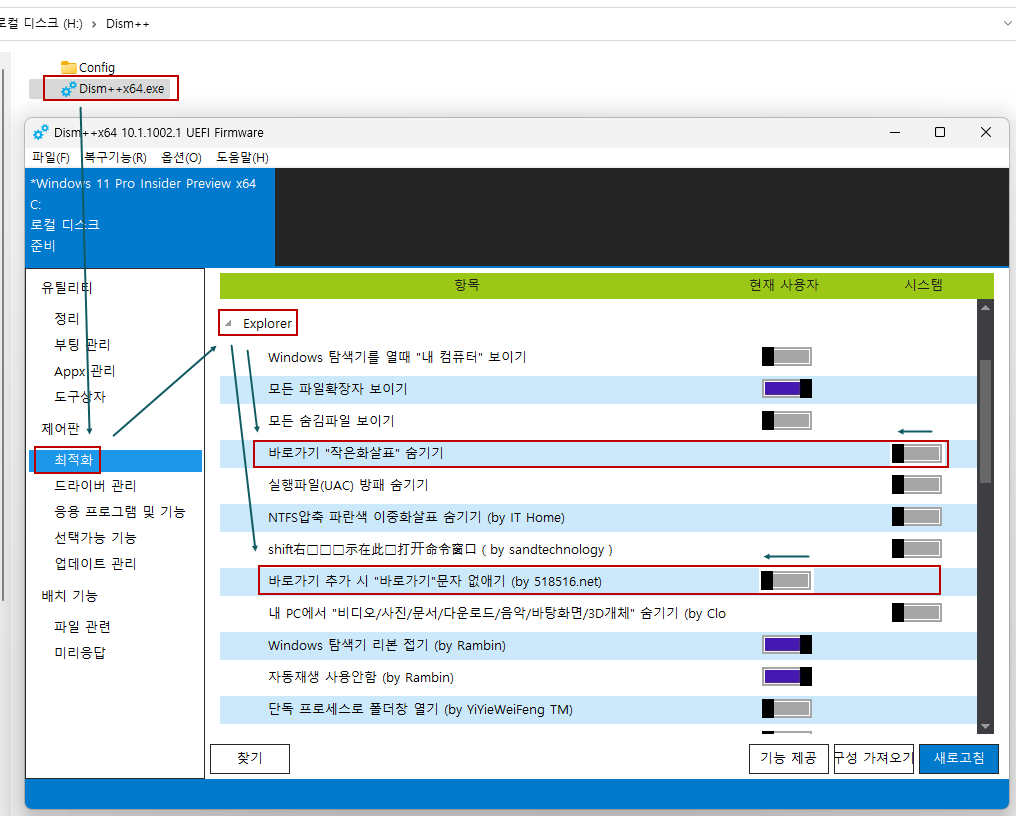Toggle '실행파일(UAC) 방패 숨기기' switch
The width and height of the screenshot is (1016, 816).
916,485
